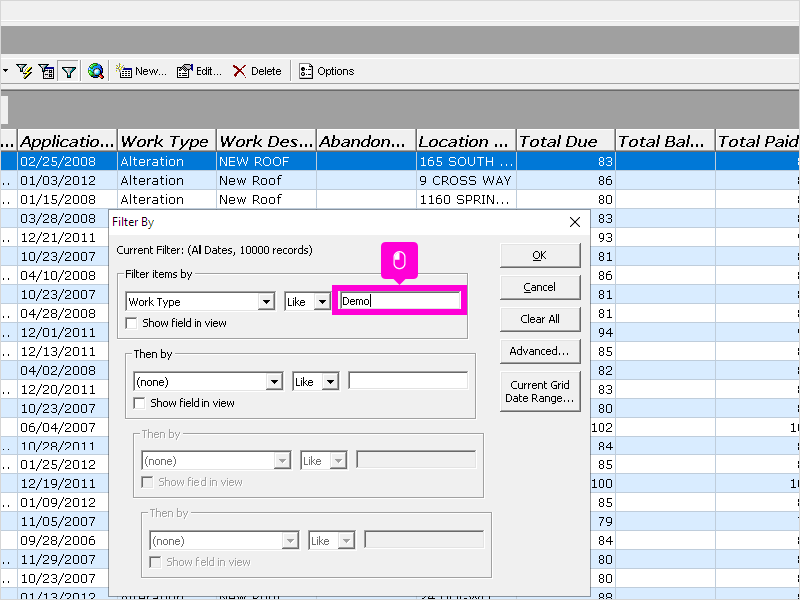Click the Total Paid column header
The height and width of the screenshot is (600, 800).
click(758, 141)
